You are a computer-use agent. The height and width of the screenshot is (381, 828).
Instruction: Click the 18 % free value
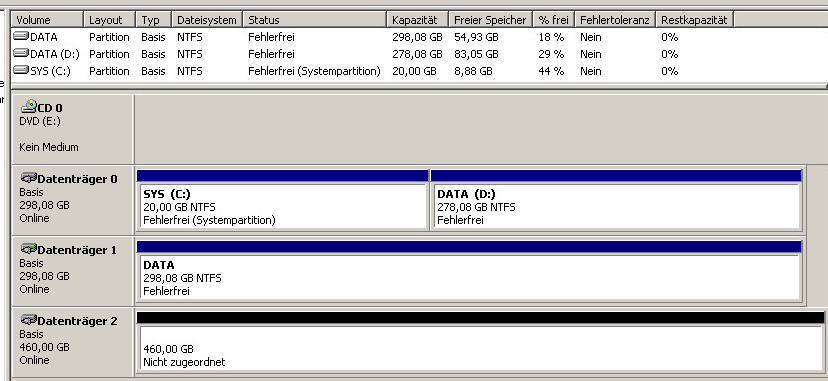(x=551, y=37)
